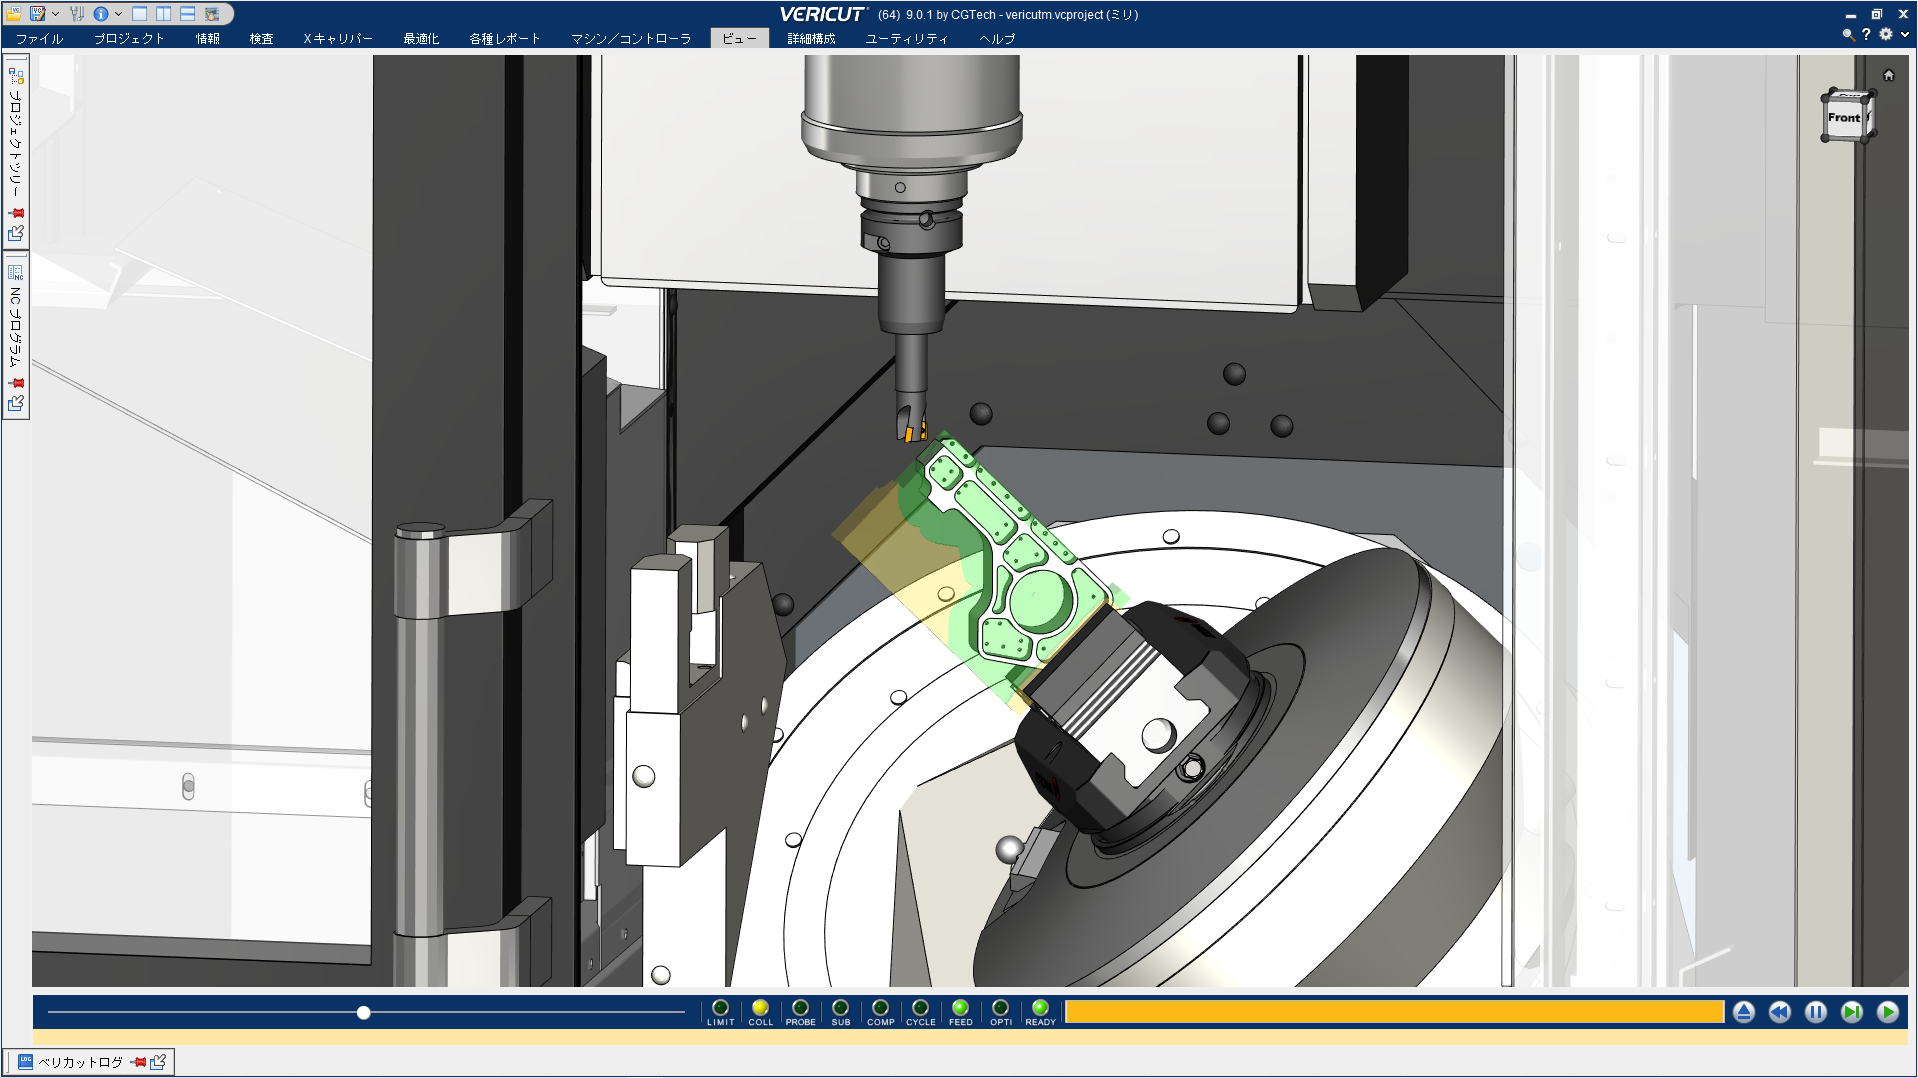Click the COLL status light

[x=761, y=1008]
